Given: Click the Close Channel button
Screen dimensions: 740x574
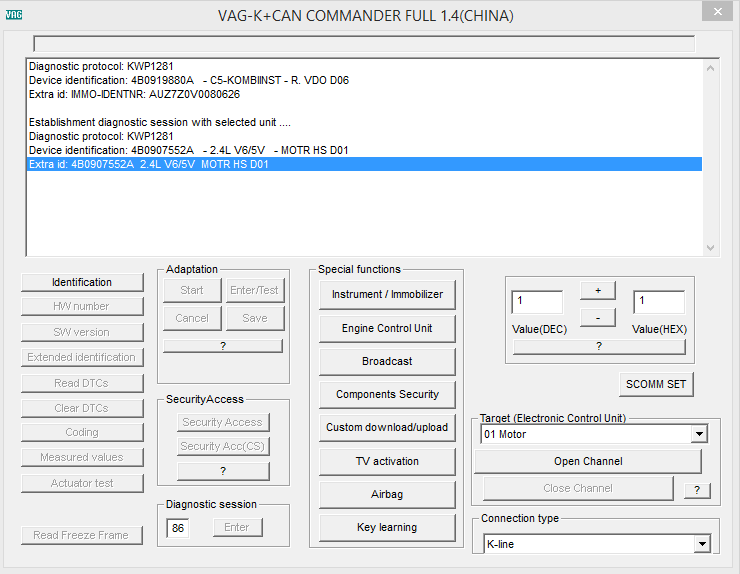Looking at the screenshot, I should pos(578,489).
